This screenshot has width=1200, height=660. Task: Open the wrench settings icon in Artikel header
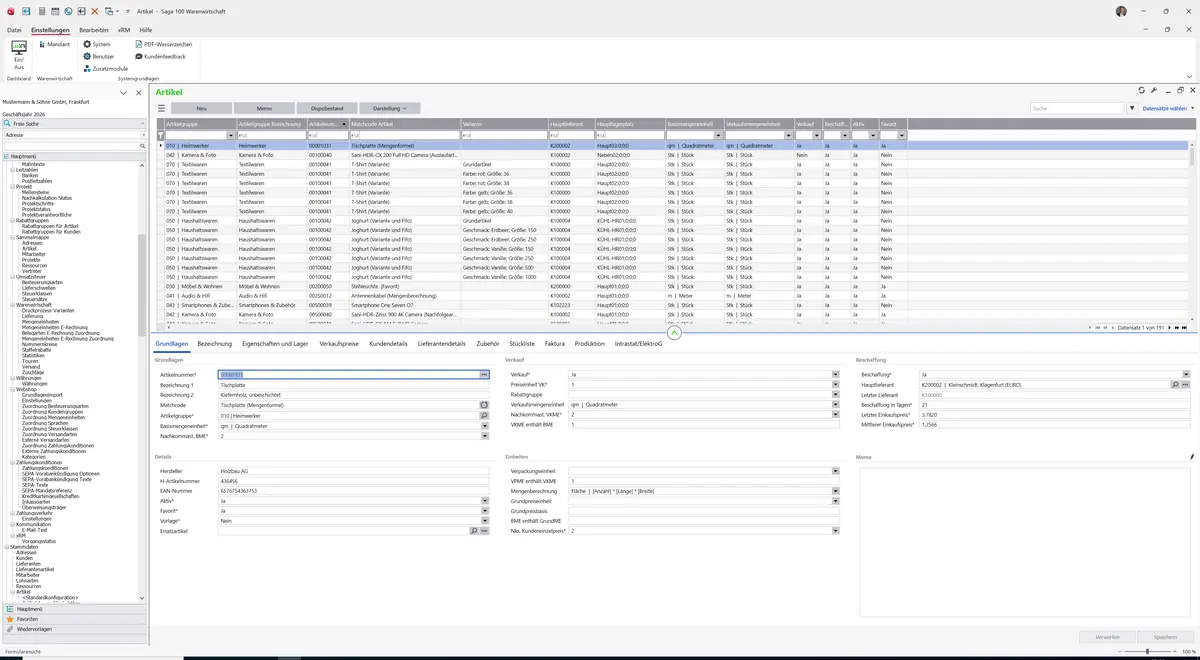point(1154,91)
